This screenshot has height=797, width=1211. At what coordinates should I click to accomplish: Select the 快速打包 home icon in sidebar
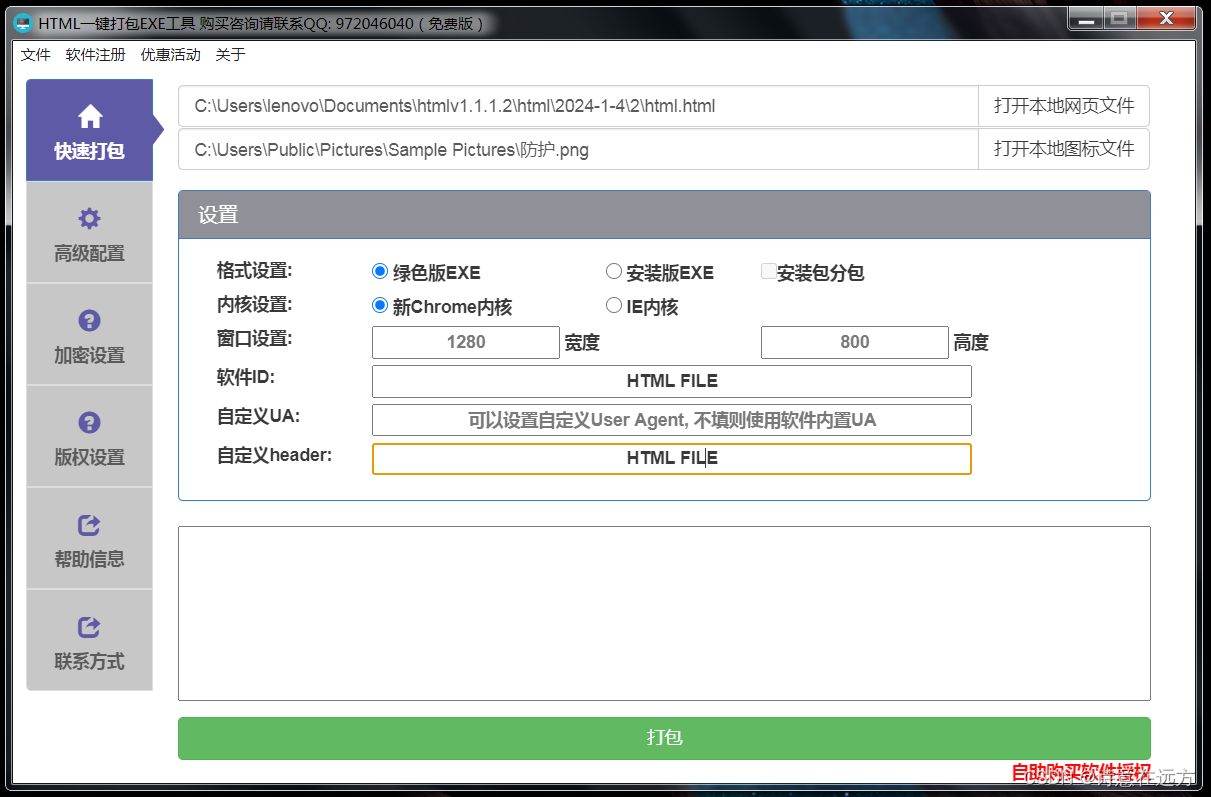point(90,117)
